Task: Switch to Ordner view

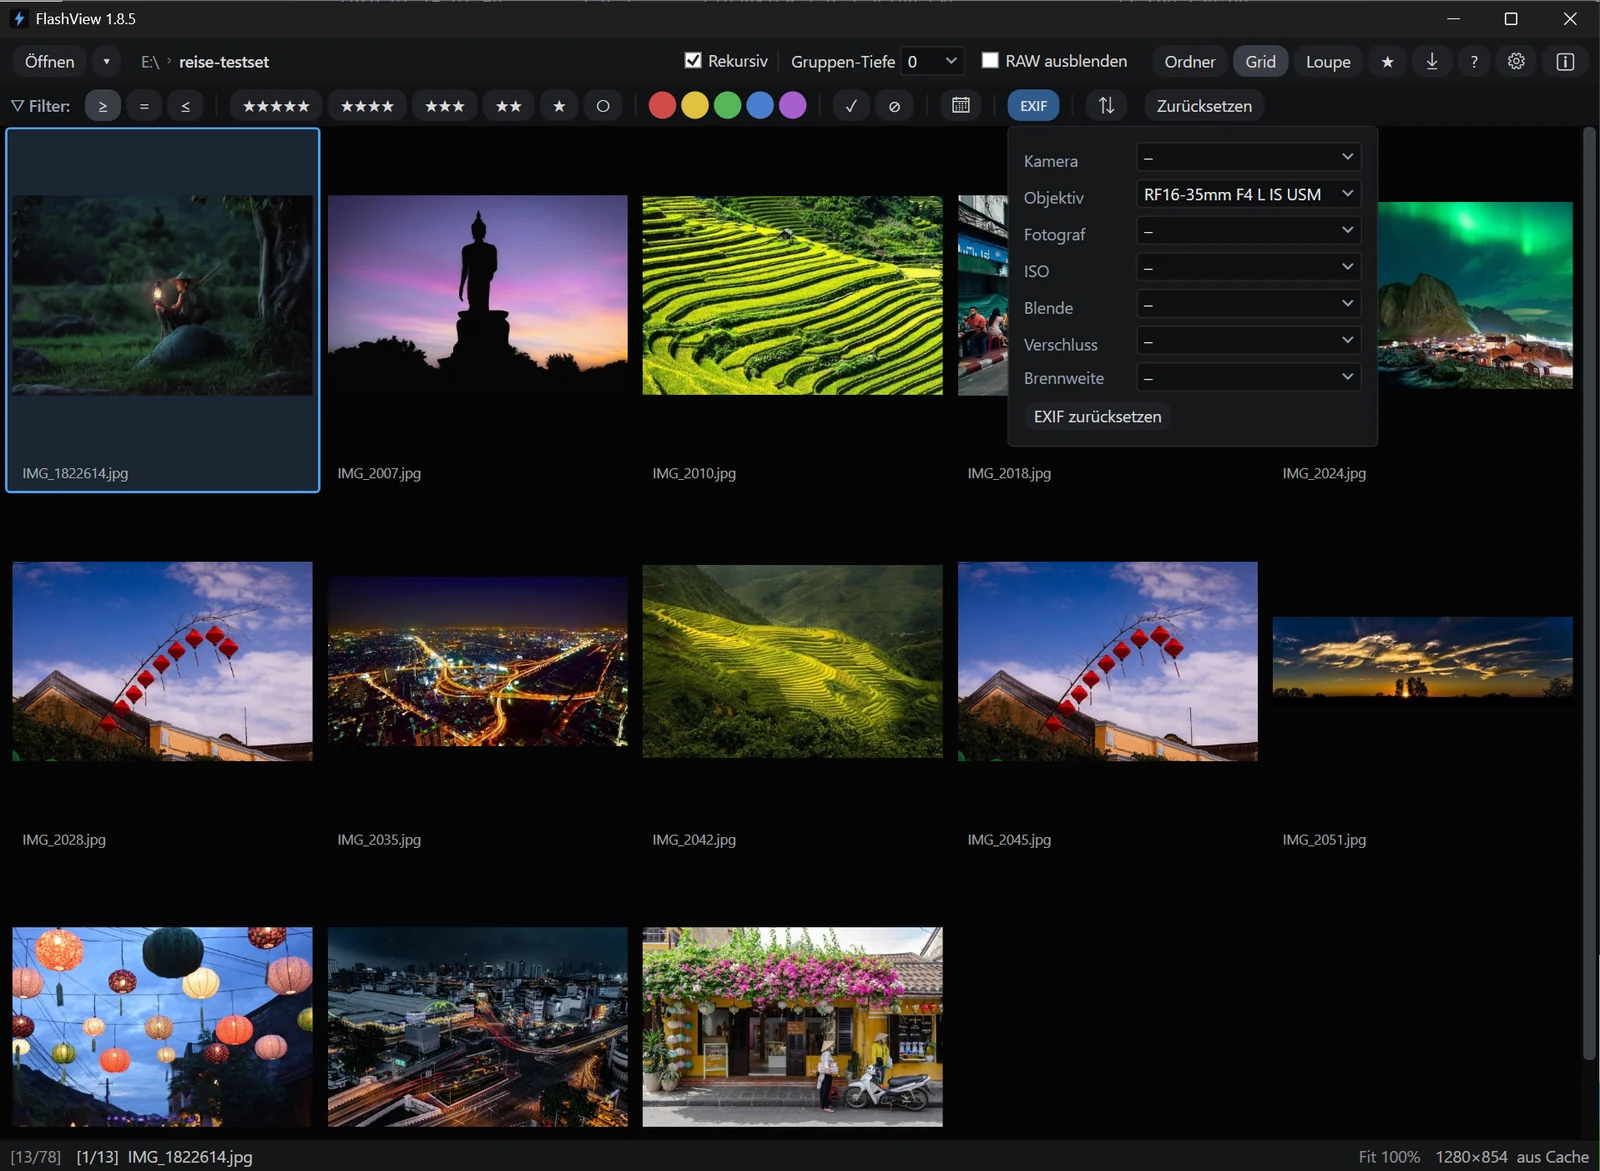Action: (x=1190, y=62)
